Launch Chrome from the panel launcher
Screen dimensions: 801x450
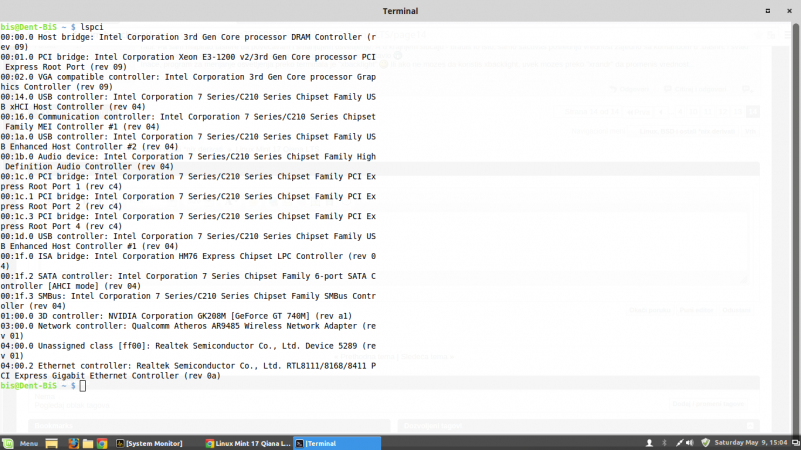(x=102, y=443)
